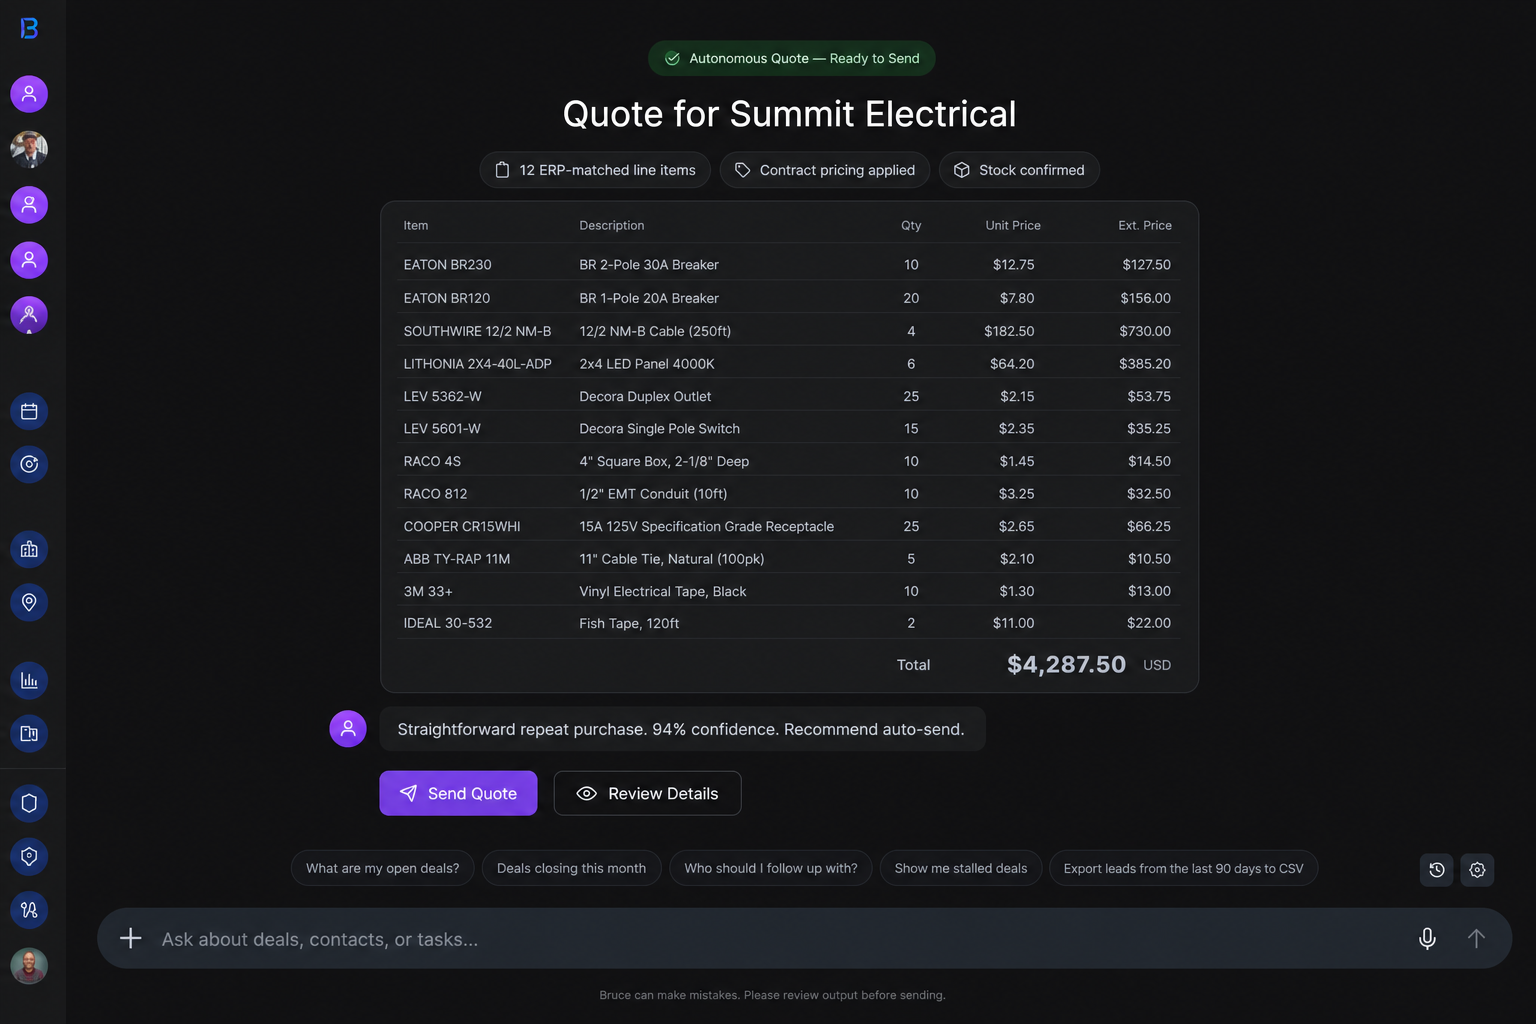This screenshot has height=1024, width=1536.
Task: Open the calendar icon in the sidebar
Action: point(29,411)
